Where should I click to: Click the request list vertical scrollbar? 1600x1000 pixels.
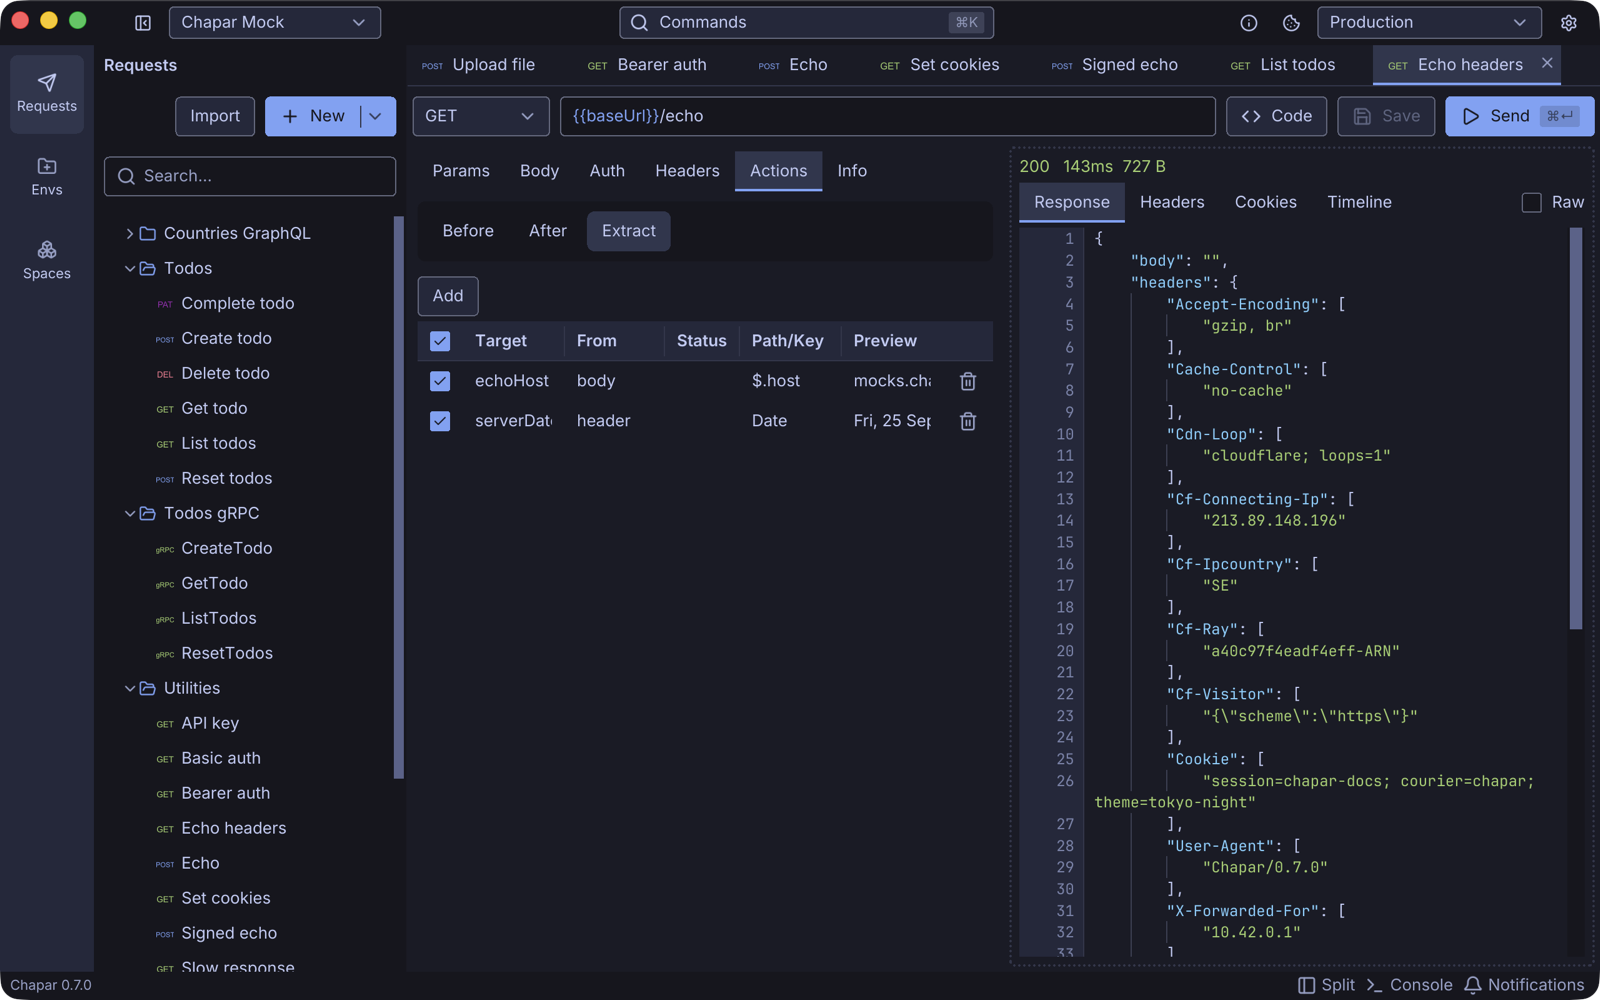[x=399, y=497]
